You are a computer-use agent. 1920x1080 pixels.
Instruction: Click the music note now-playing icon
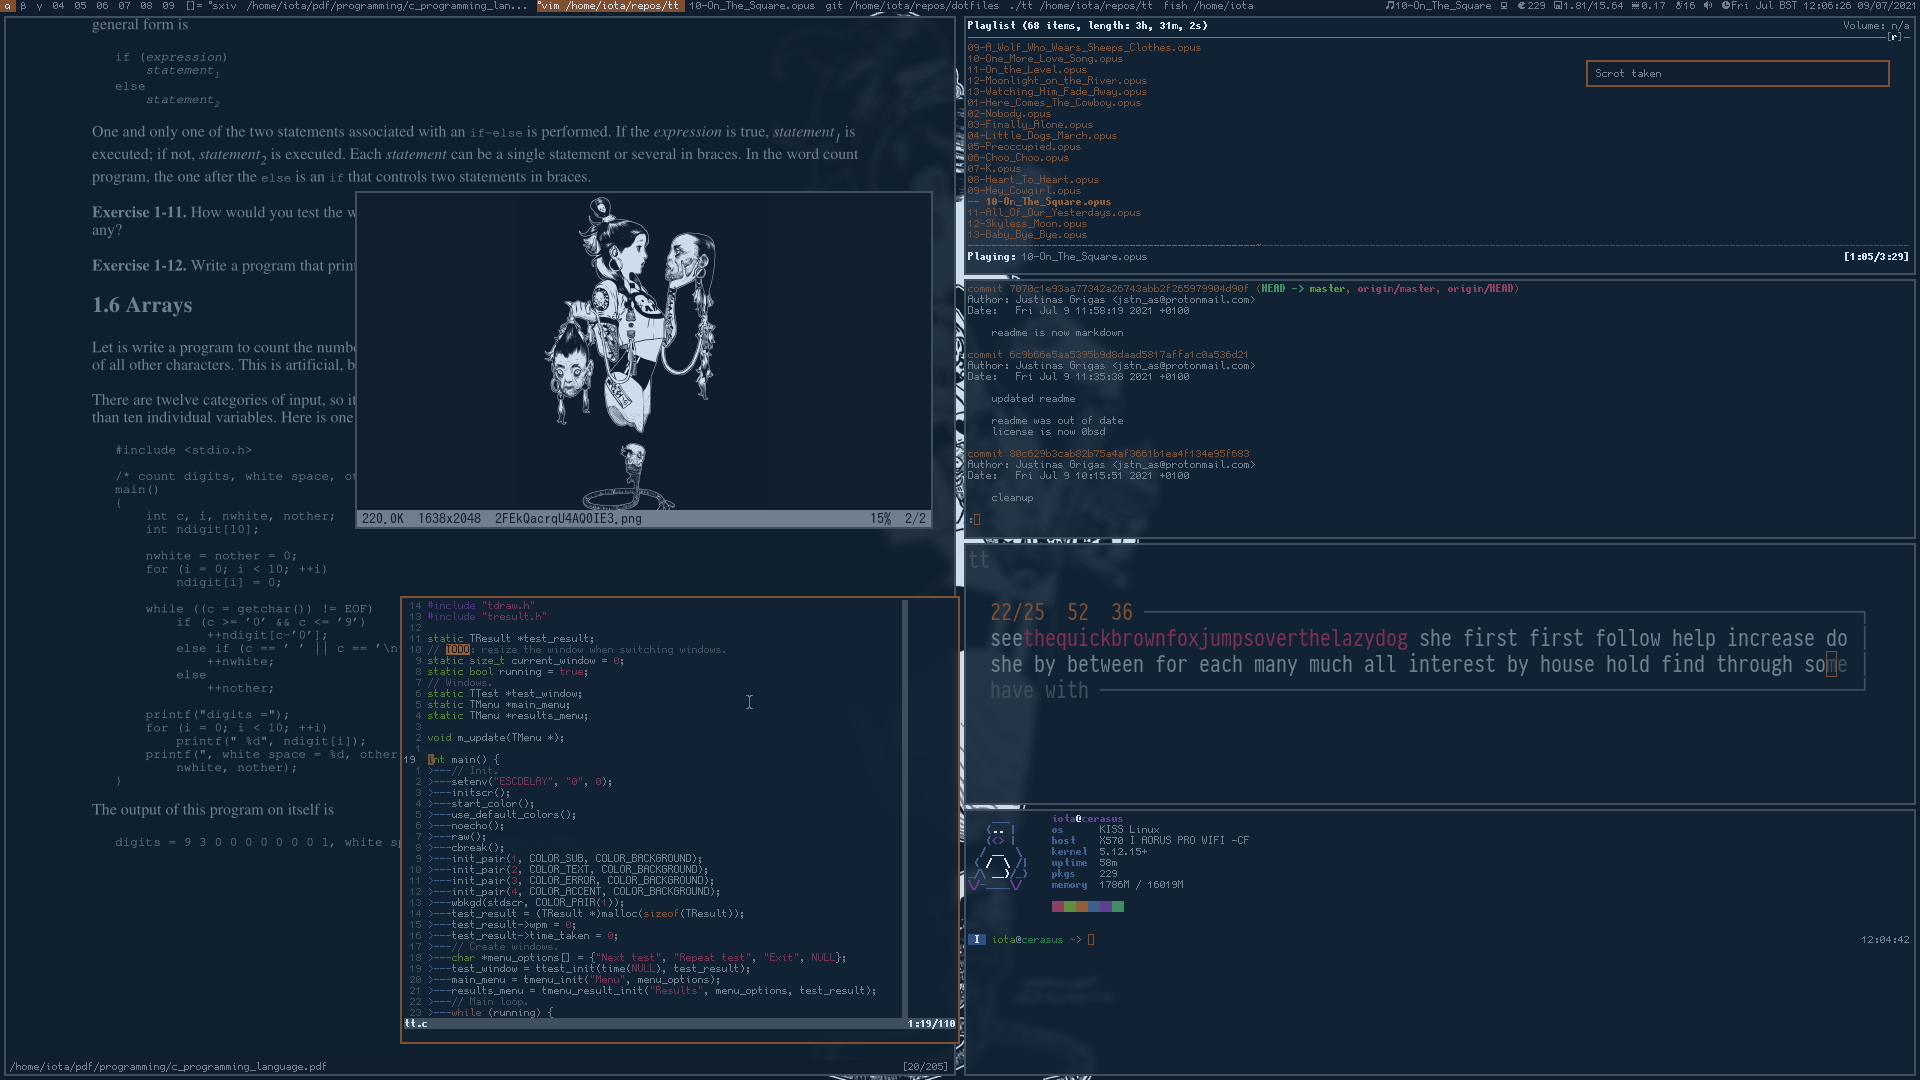pos(1390,6)
